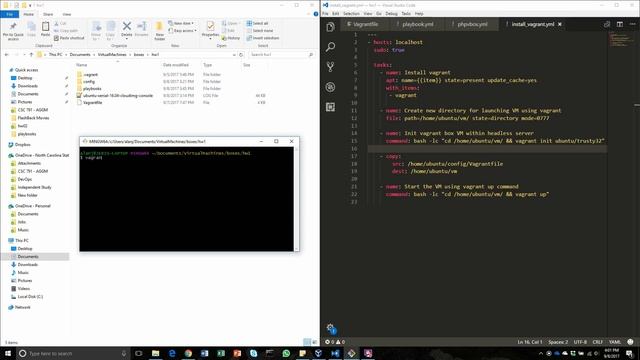Click Select all in the ribbon
This screenshot has width=640, height=360.
(258, 23)
